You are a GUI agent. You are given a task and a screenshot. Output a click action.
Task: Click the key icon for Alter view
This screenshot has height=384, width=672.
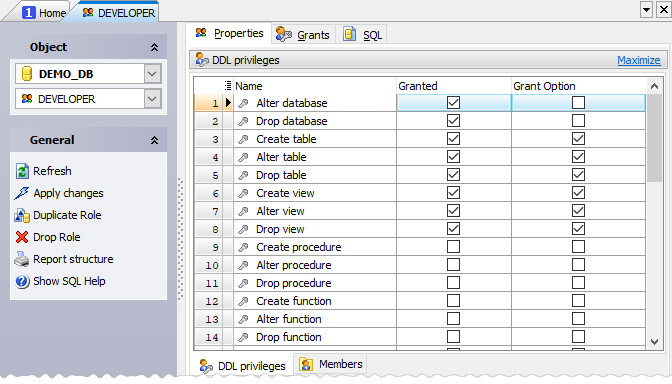(243, 211)
